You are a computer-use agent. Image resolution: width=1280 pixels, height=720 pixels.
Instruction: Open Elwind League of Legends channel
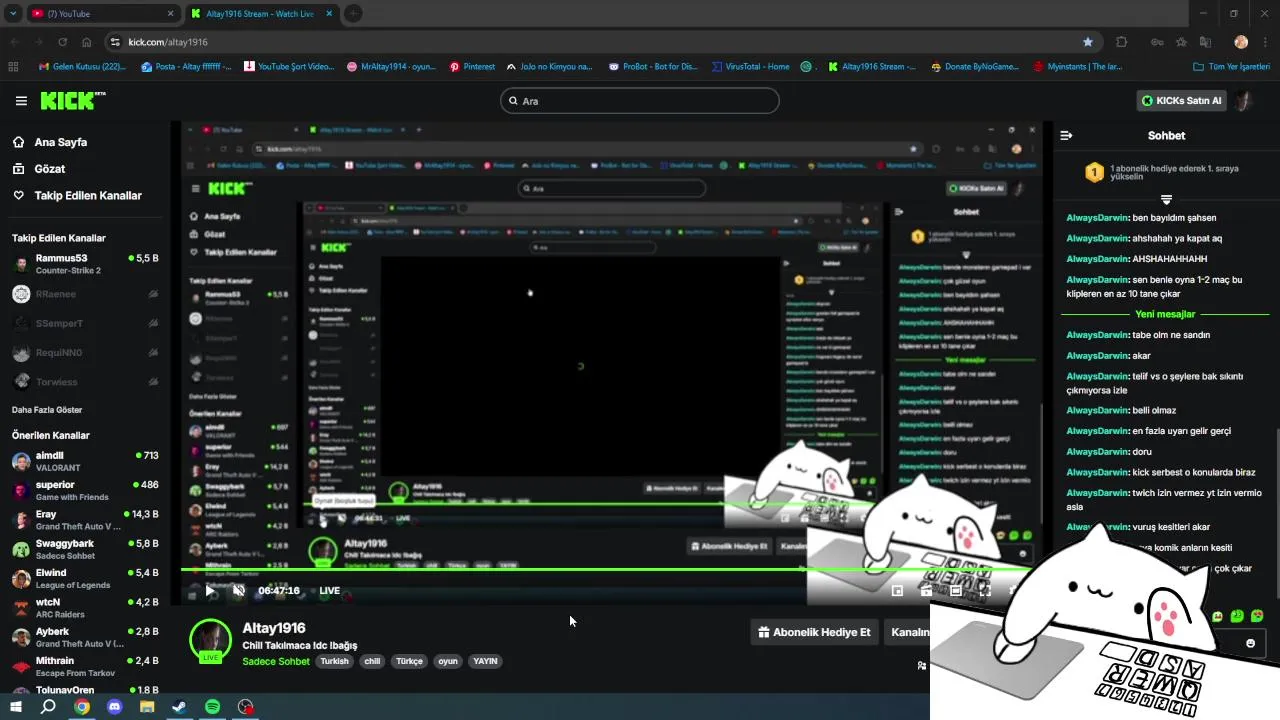pos(85,578)
